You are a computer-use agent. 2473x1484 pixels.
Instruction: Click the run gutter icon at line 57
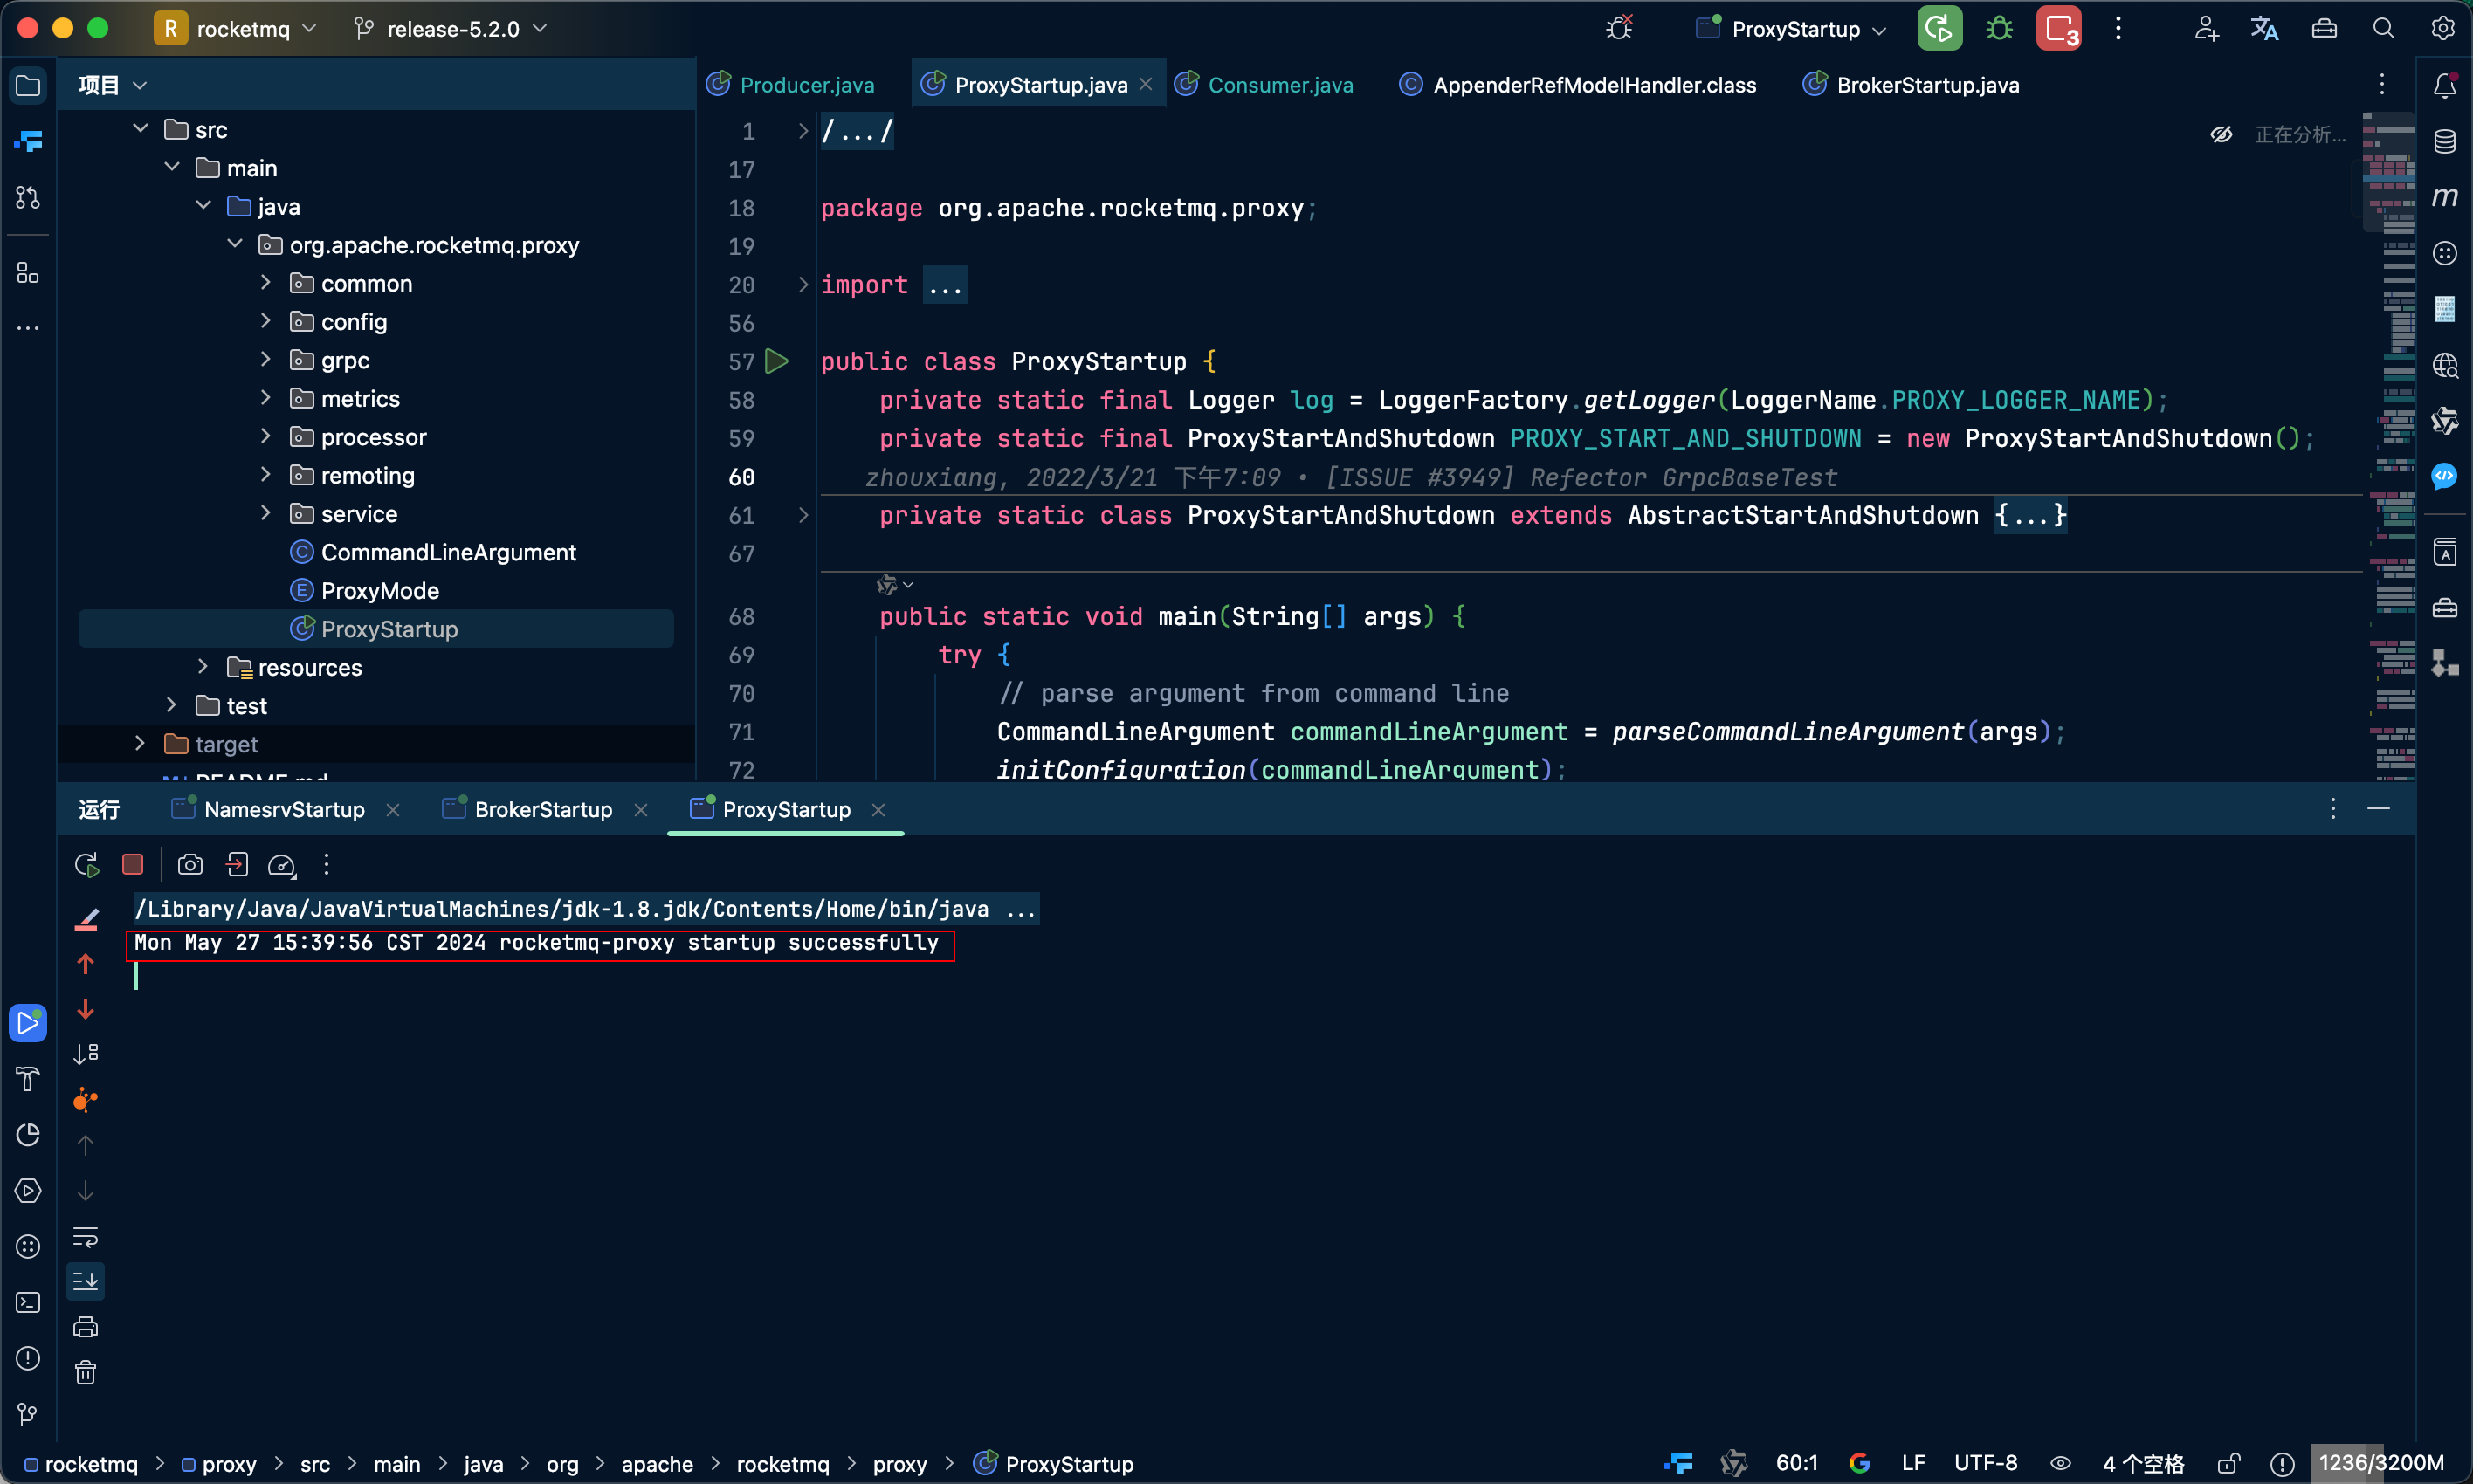[x=776, y=361]
